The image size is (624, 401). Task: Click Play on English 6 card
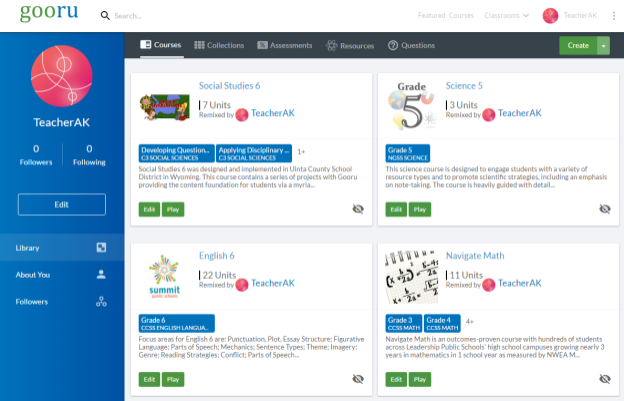(173, 380)
